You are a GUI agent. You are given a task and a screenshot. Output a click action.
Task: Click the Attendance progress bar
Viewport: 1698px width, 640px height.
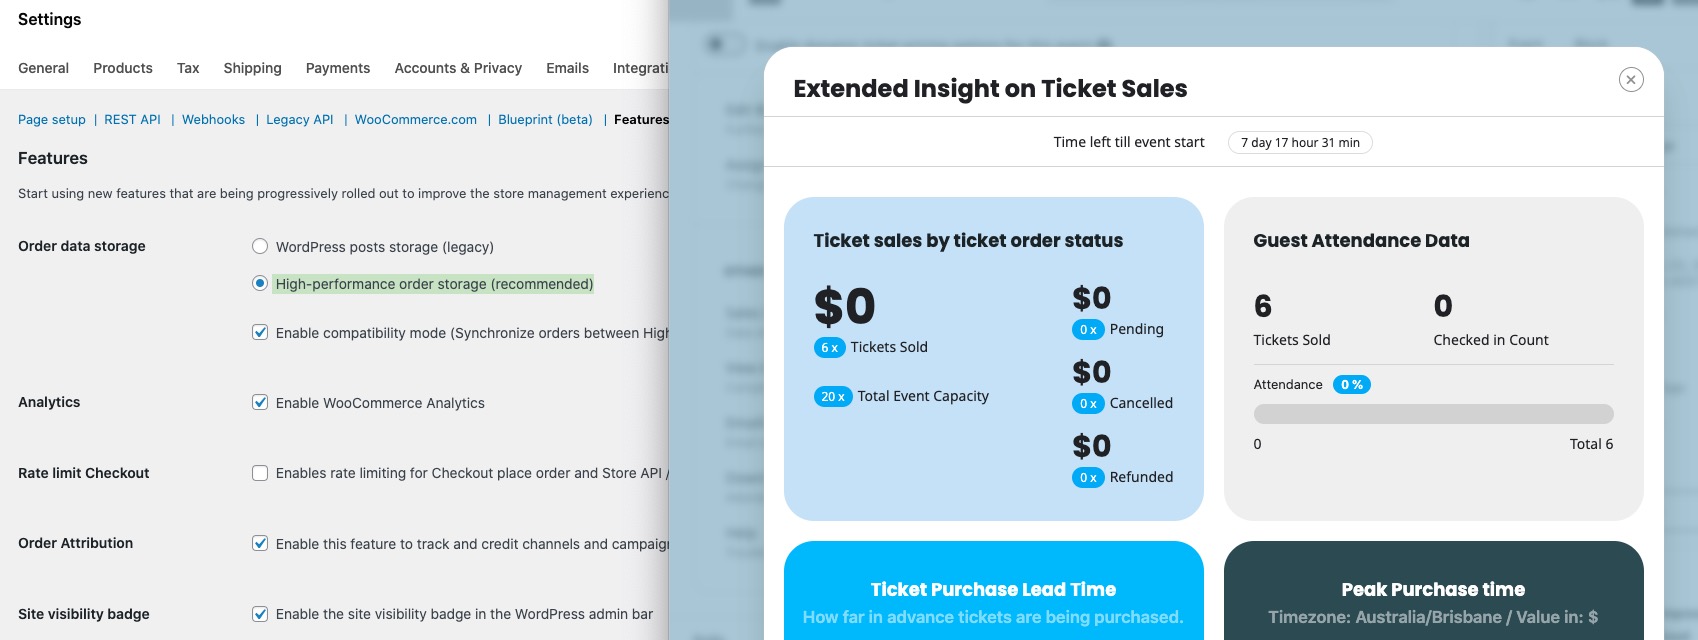click(x=1433, y=414)
